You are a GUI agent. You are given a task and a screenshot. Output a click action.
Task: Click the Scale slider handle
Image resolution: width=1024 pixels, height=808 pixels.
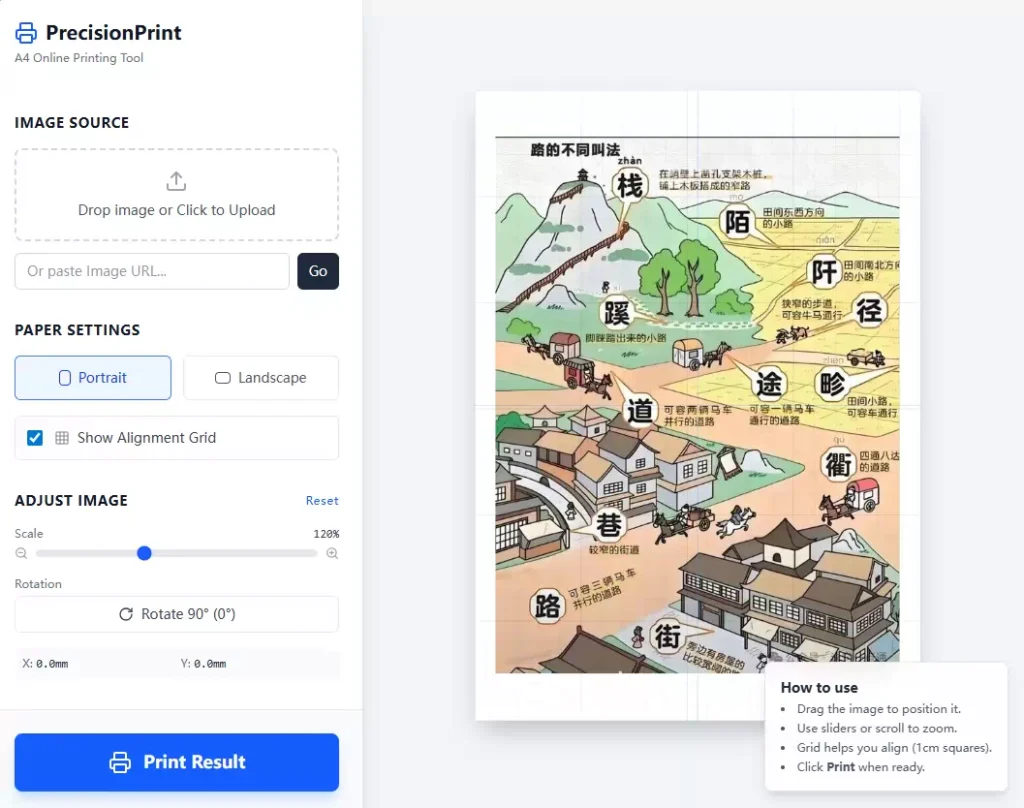pyautogui.click(x=144, y=553)
